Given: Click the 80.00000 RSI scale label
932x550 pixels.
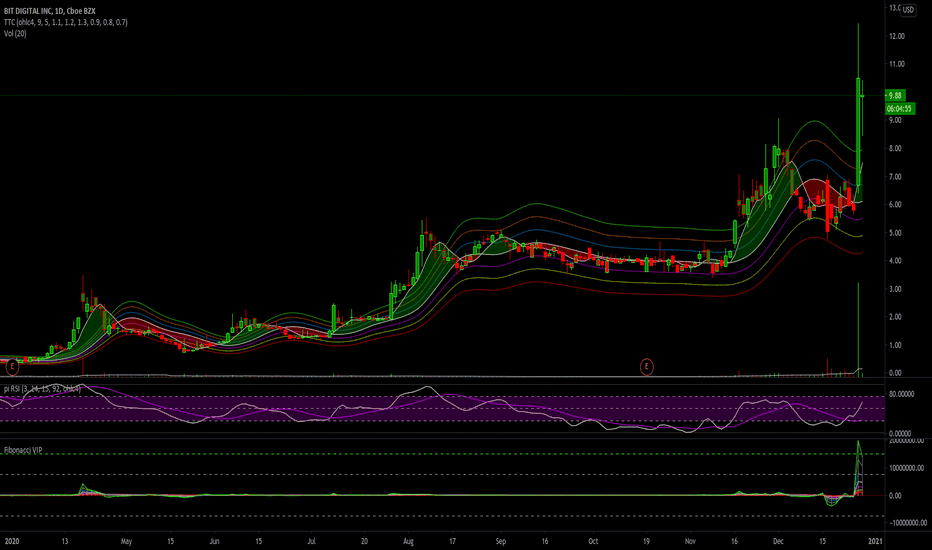Looking at the screenshot, I should click(x=900, y=394).
